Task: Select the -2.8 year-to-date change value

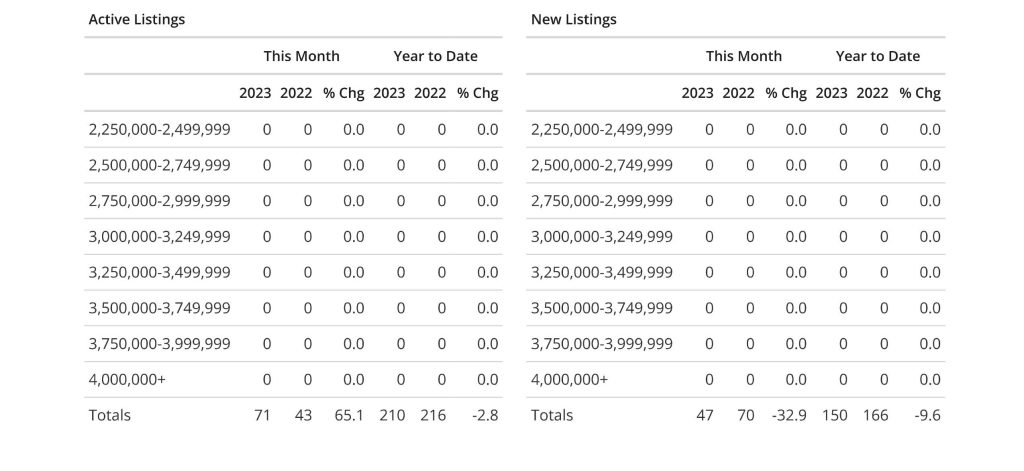Action: pyautogui.click(x=487, y=415)
